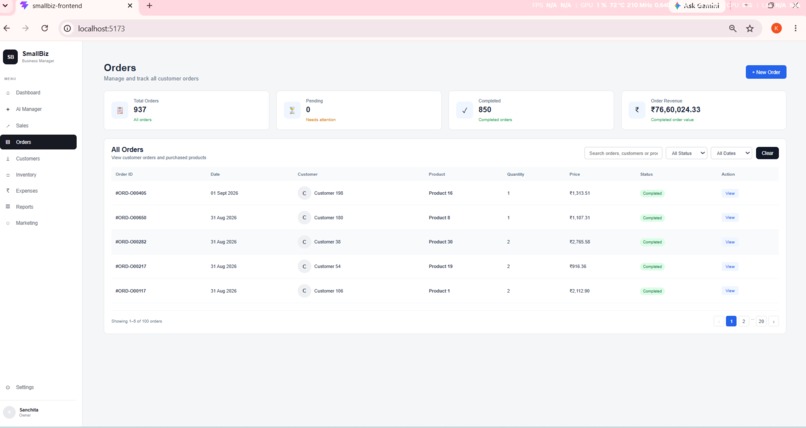Screen dimensions: 806x428
Task: Click avatar in the Product 8 row
Action: [304, 217]
